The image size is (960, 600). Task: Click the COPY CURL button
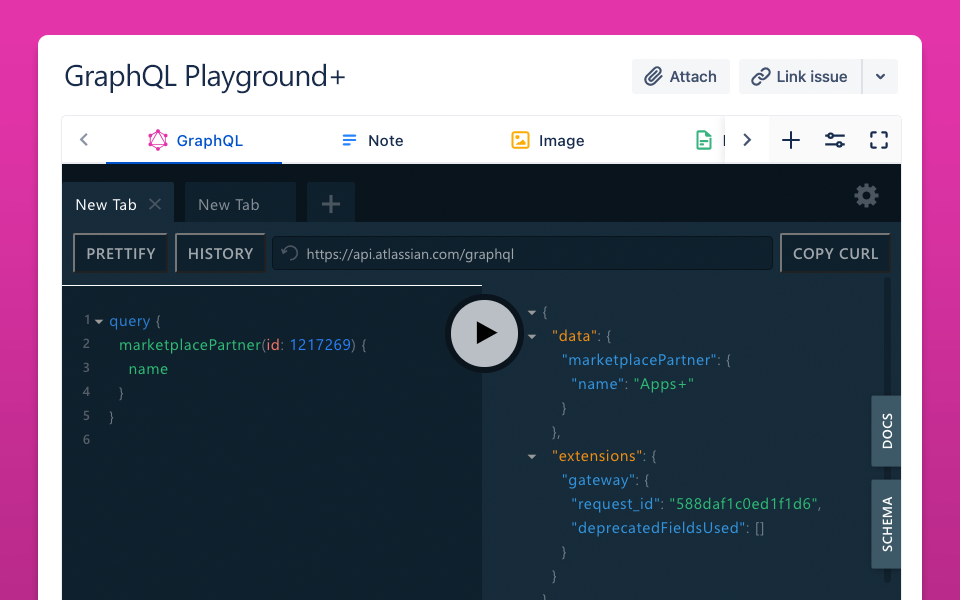point(835,254)
